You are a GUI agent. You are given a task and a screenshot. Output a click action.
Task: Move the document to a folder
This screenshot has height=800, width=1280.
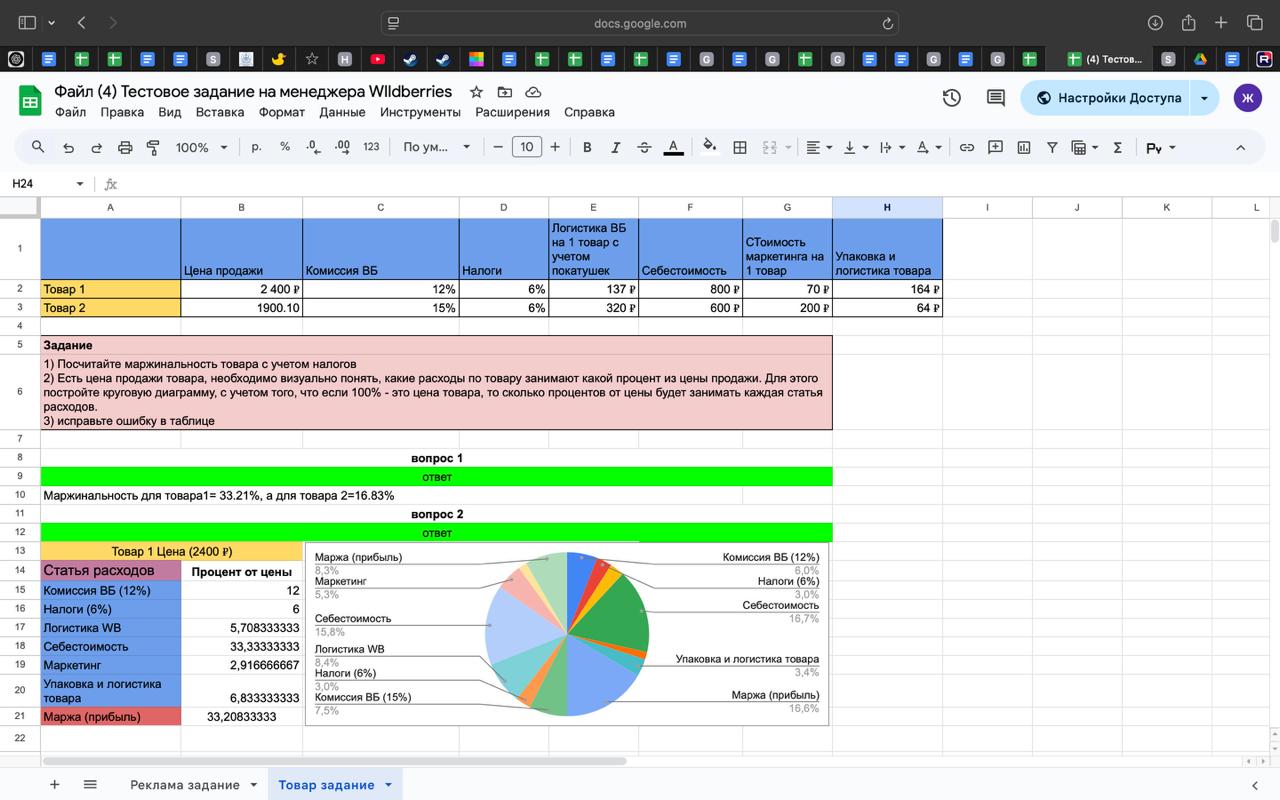coord(506,92)
